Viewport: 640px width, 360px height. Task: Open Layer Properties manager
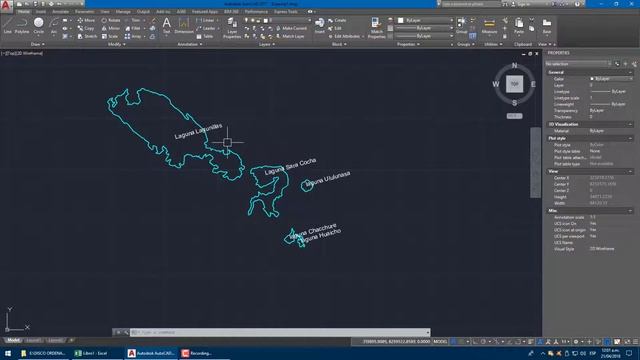pos(232,28)
